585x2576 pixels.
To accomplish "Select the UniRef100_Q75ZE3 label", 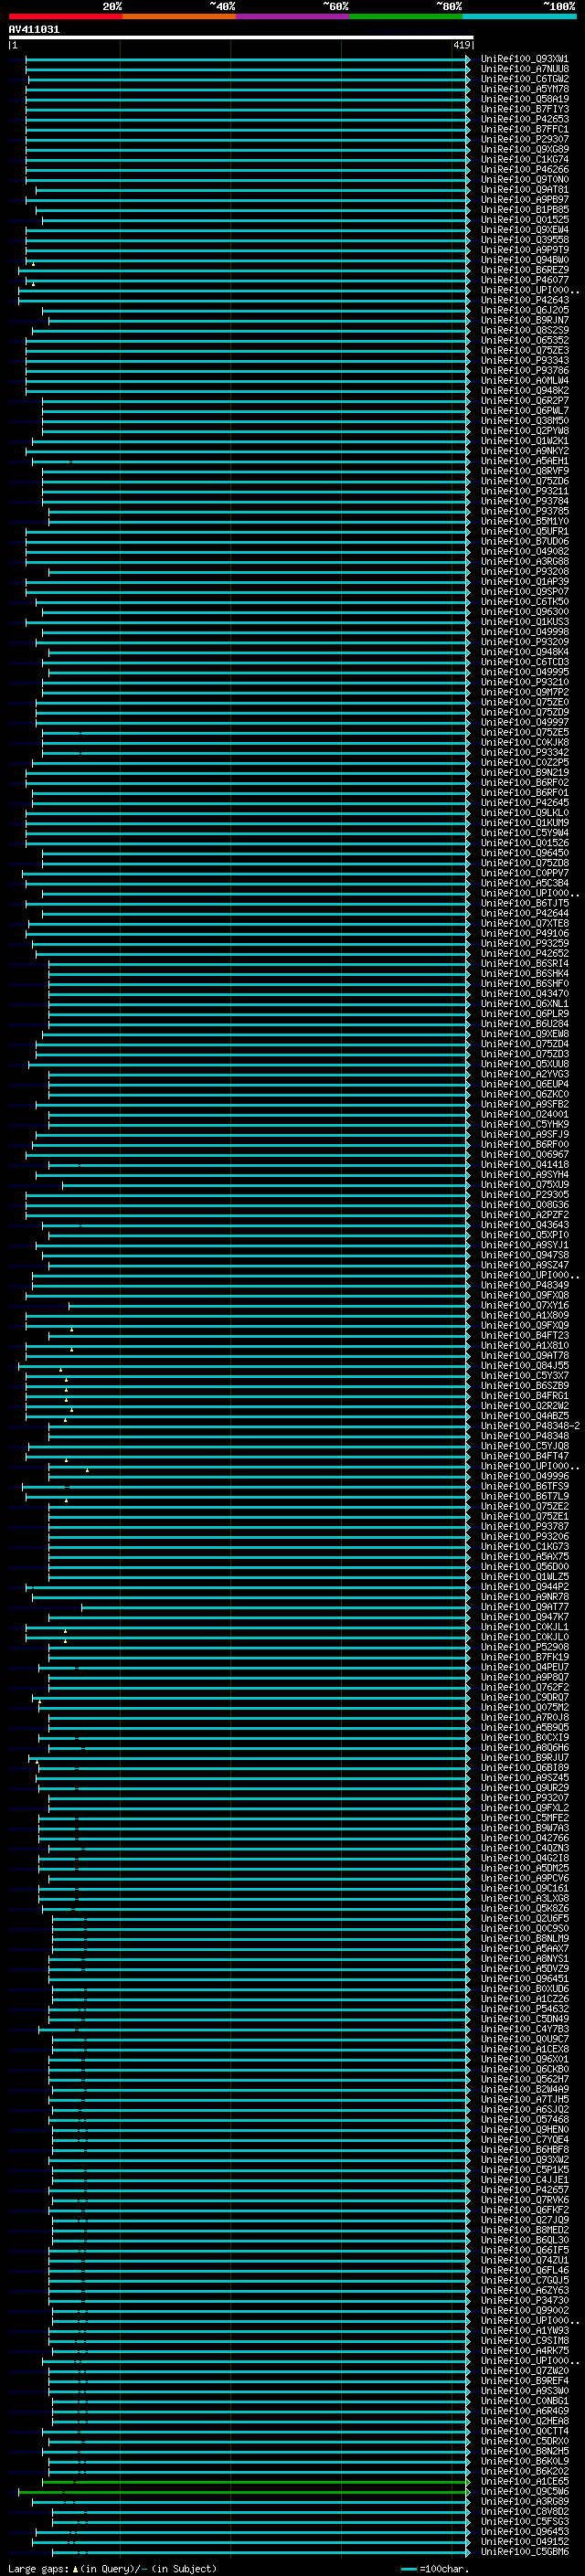I will click(x=525, y=350).
